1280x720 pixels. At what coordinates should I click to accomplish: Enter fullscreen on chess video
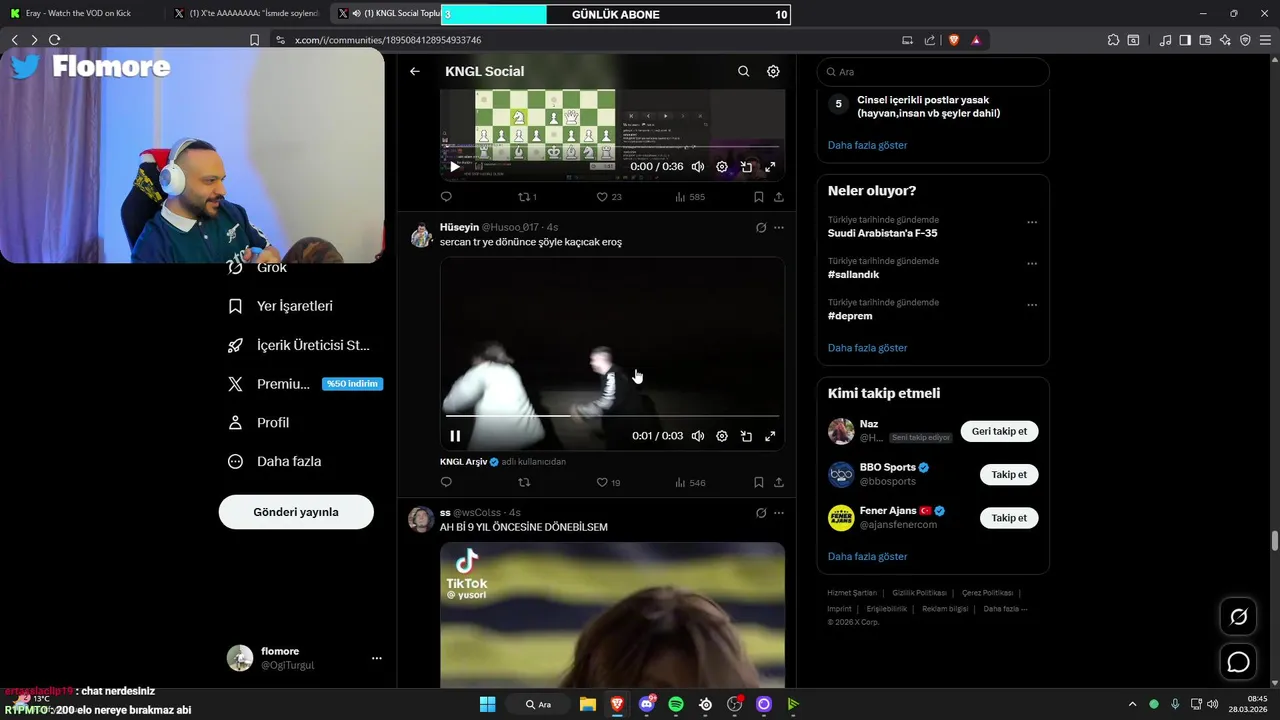point(770,167)
